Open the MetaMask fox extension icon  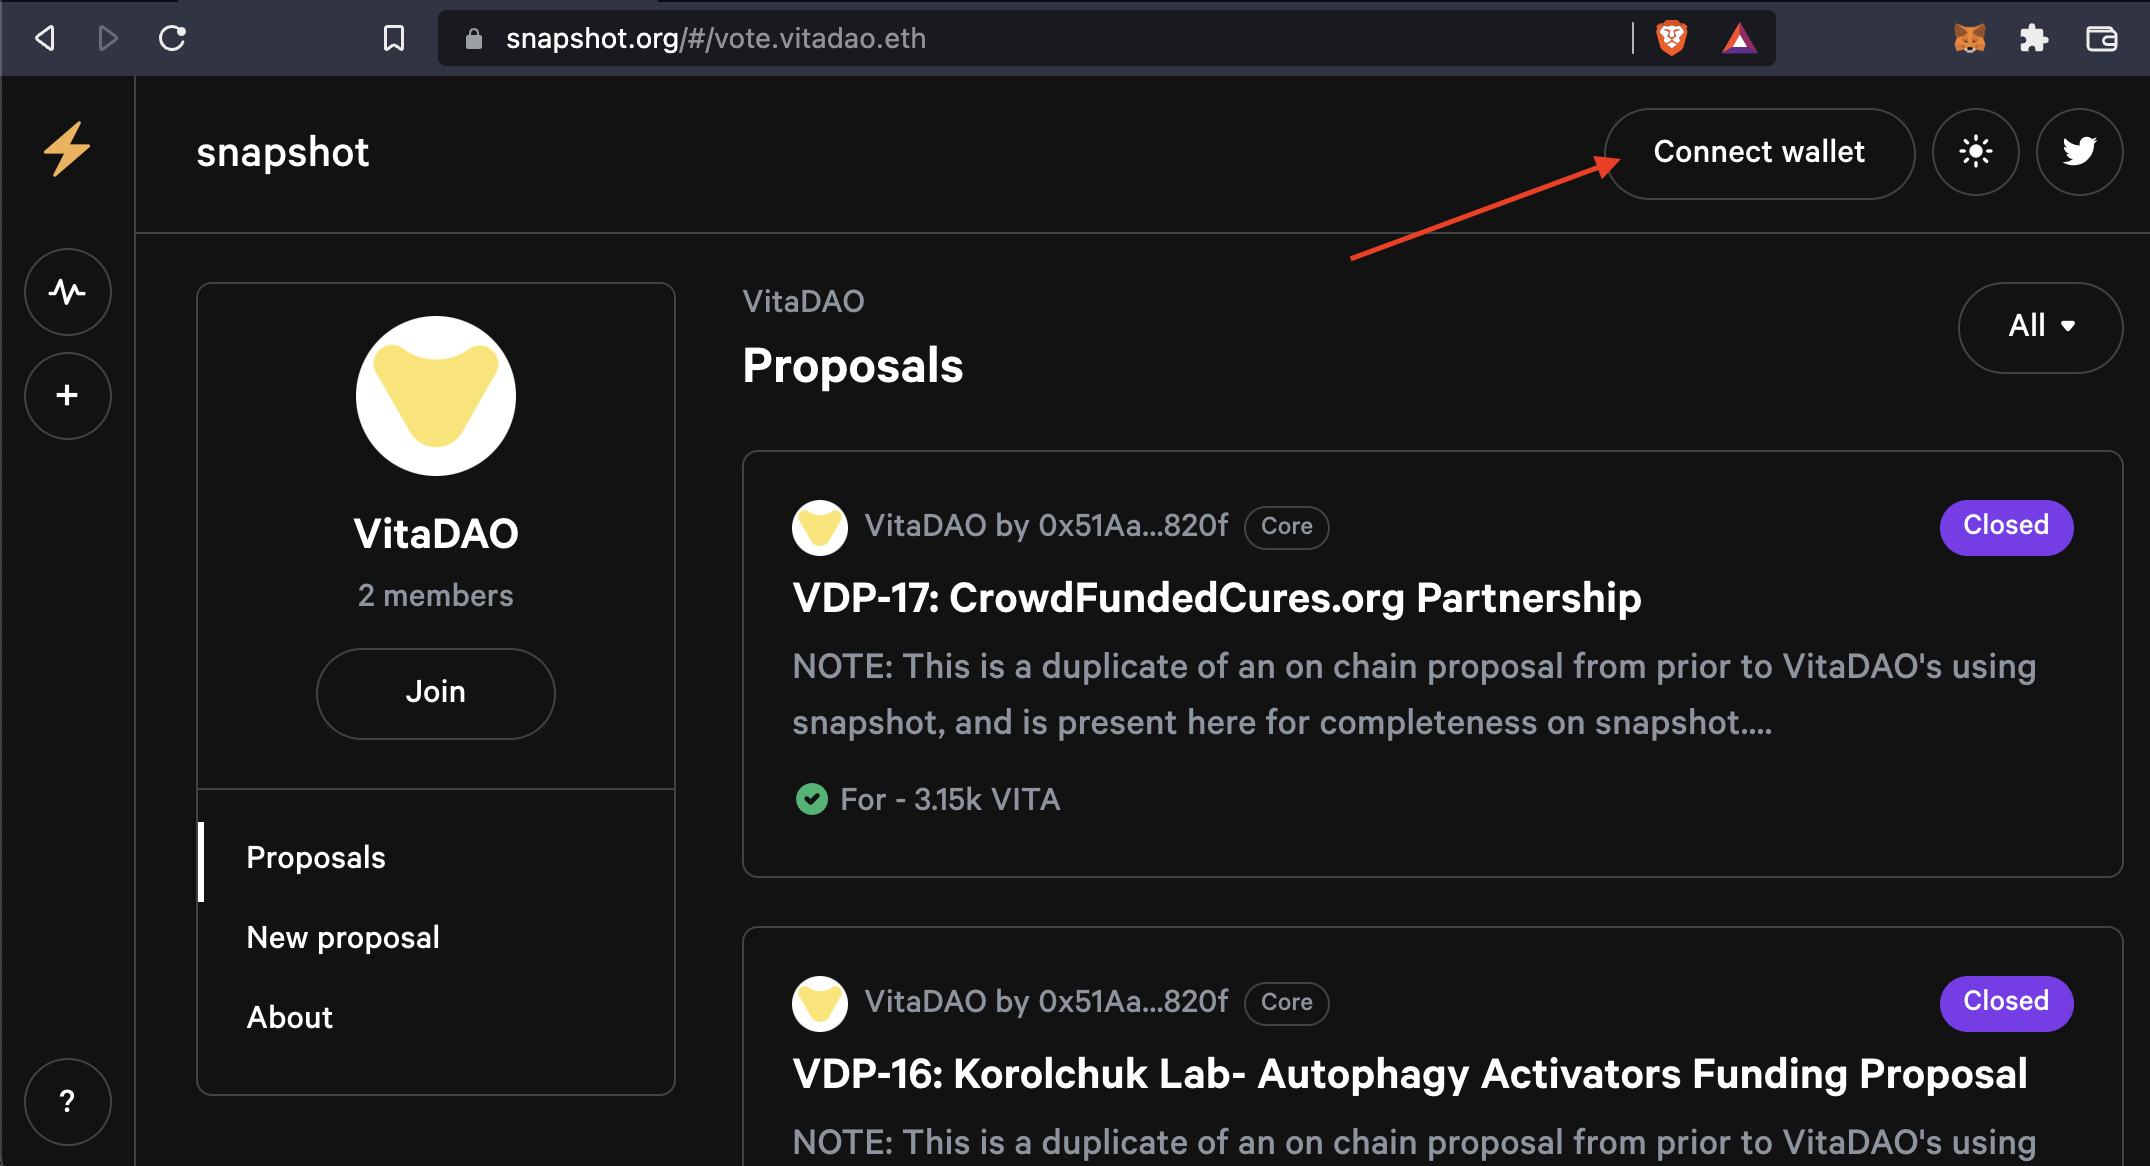(1968, 38)
